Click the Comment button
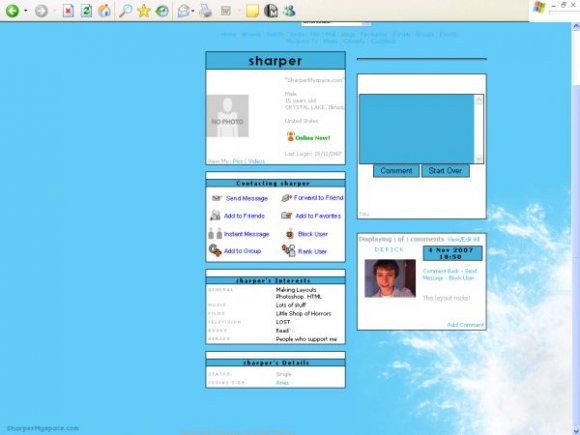The height and width of the screenshot is (435, 580). (x=396, y=171)
